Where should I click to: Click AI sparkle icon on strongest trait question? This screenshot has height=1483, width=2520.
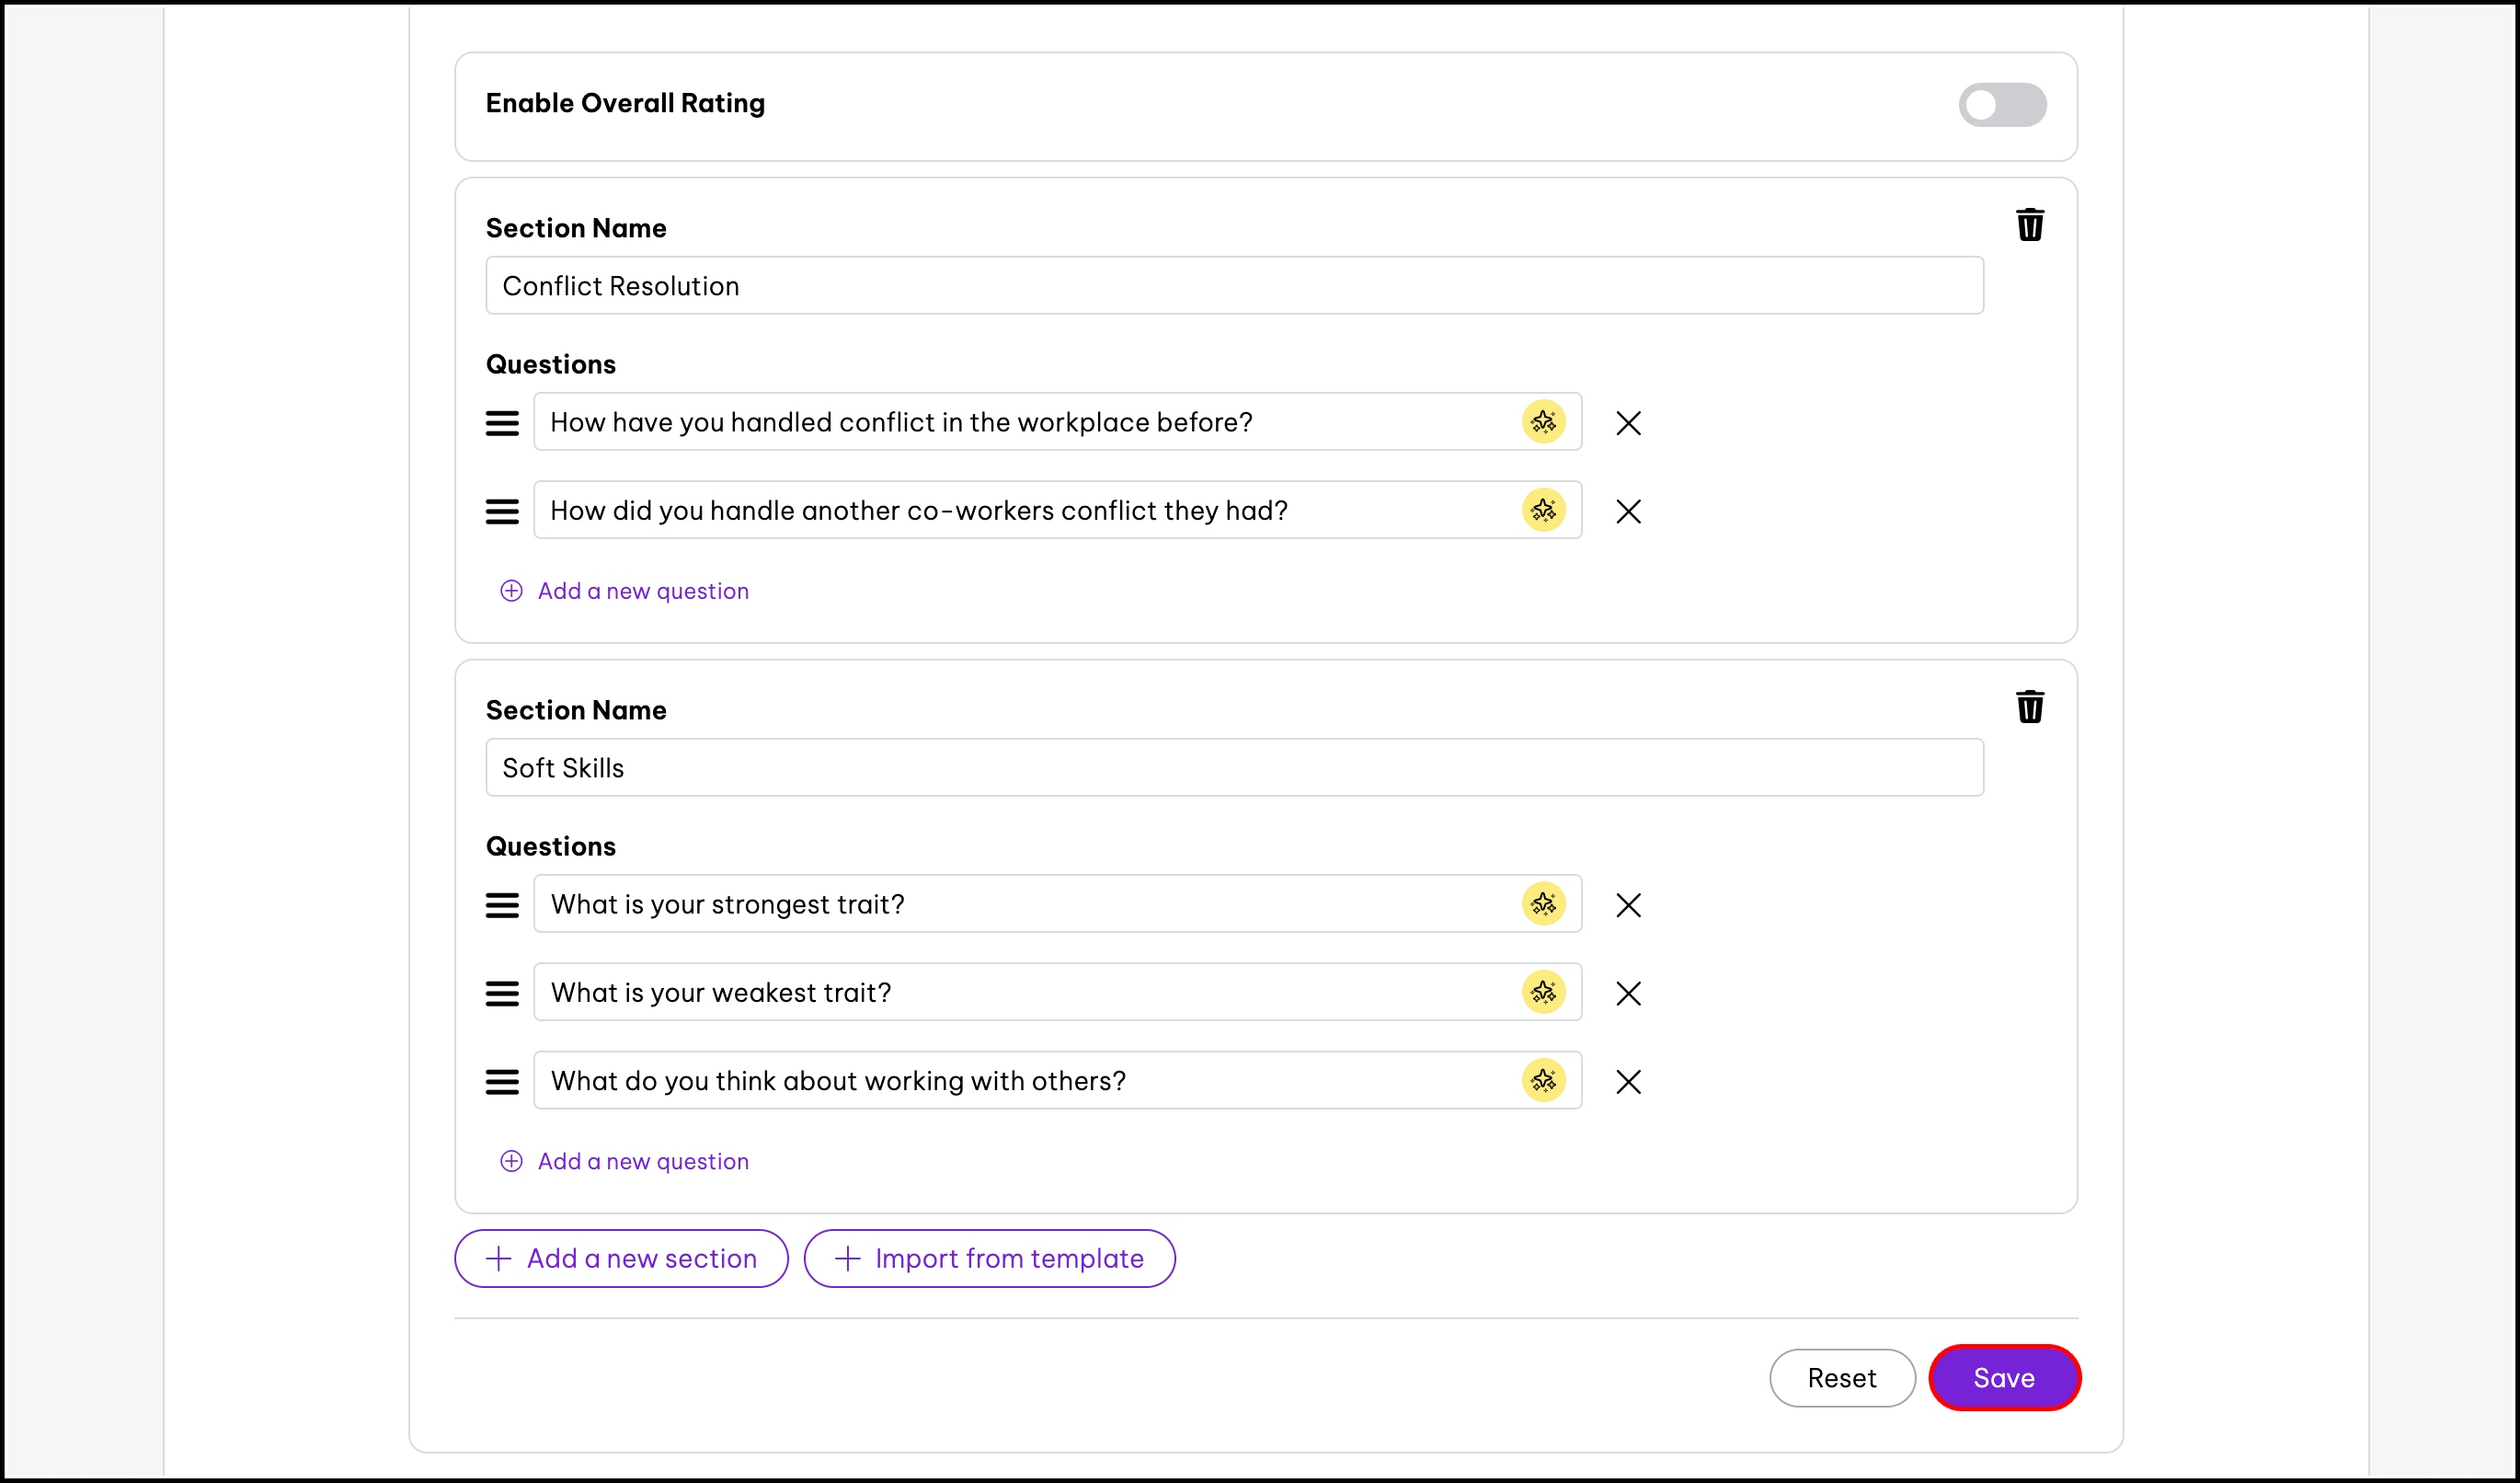tap(1543, 904)
